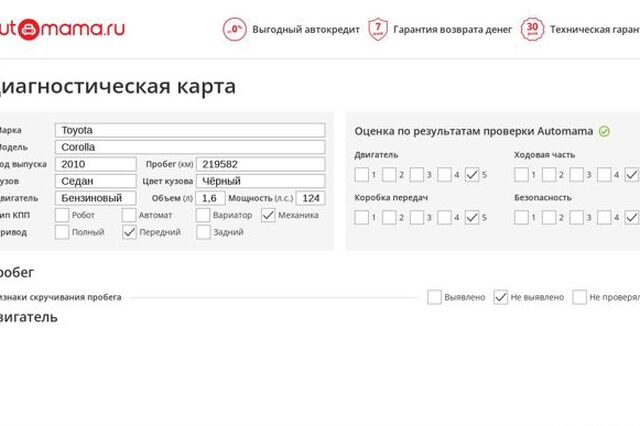Image resolution: width=640 pixels, height=426 pixels.
Task: Click the 219582 mileage field
Action: click(261, 164)
